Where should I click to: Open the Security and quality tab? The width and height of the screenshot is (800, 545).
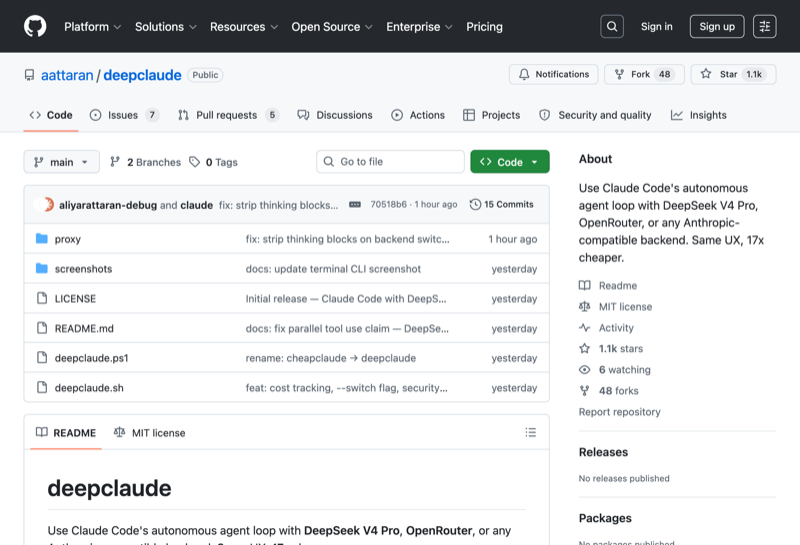[x=595, y=115]
